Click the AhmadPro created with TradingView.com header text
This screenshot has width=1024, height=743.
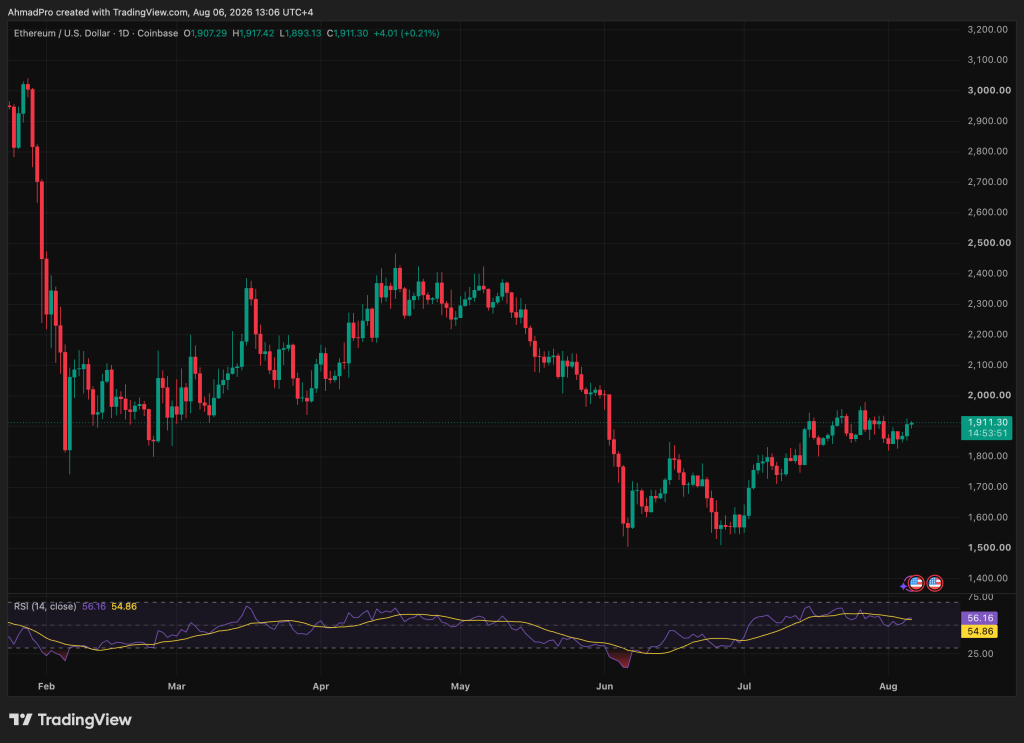click(160, 12)
